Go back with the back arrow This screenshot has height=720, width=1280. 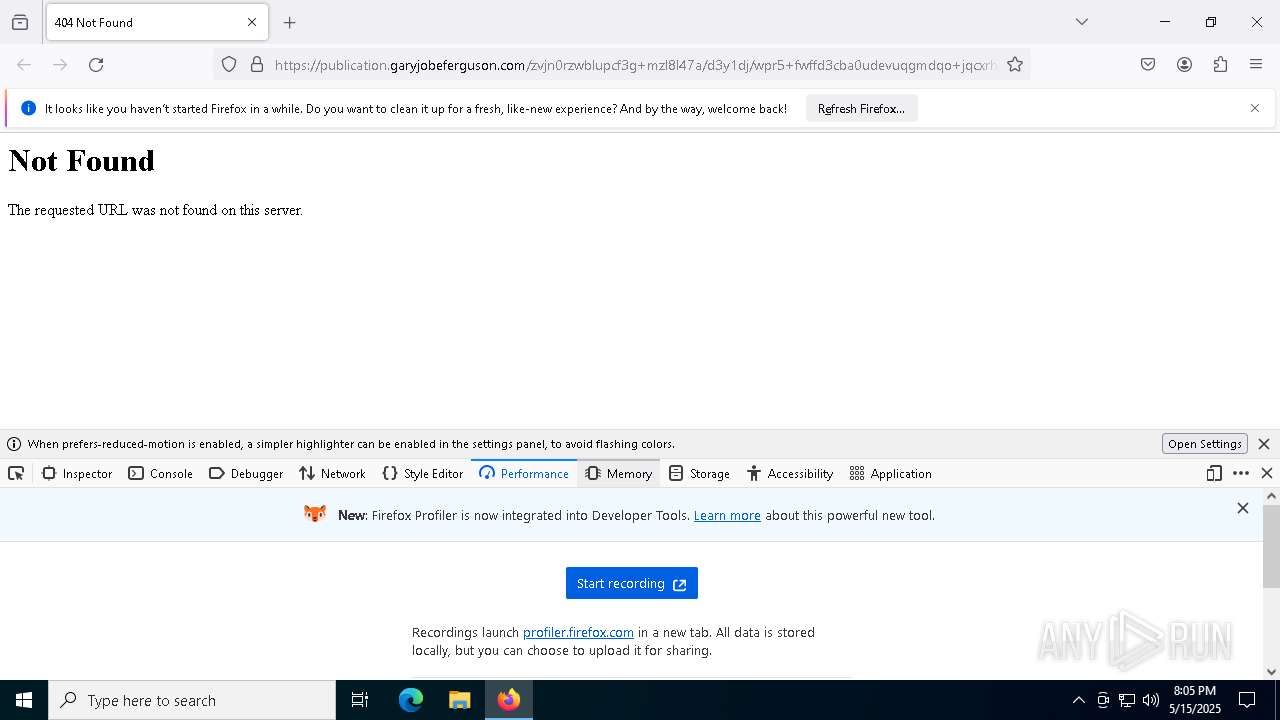coord(24,65)
